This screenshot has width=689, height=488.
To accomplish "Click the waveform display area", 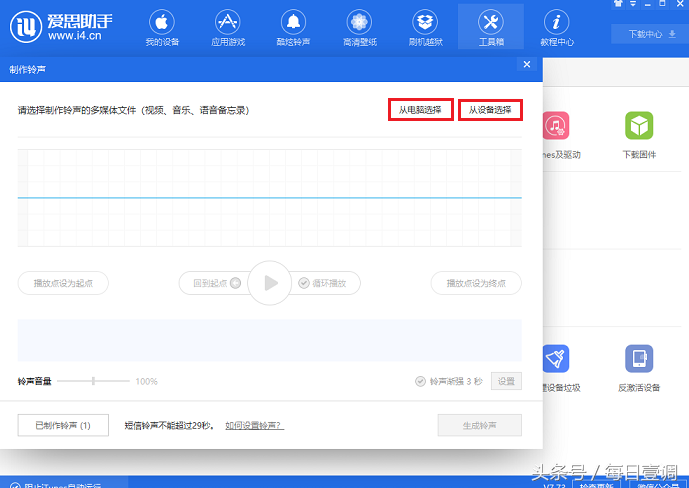I will point(269,198).
